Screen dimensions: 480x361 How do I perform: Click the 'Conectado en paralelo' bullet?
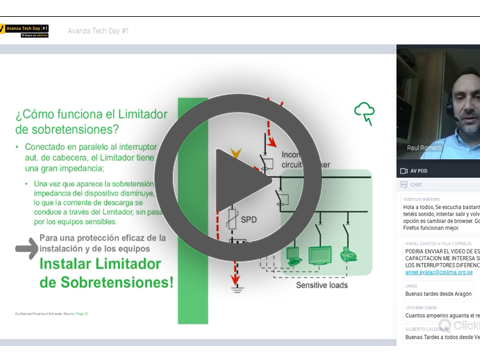coord(91,157)
